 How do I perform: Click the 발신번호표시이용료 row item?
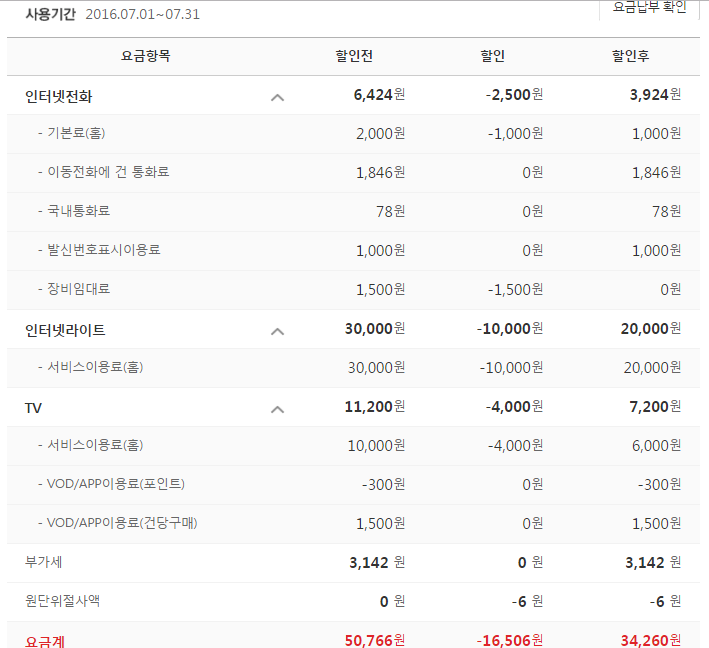103,250
